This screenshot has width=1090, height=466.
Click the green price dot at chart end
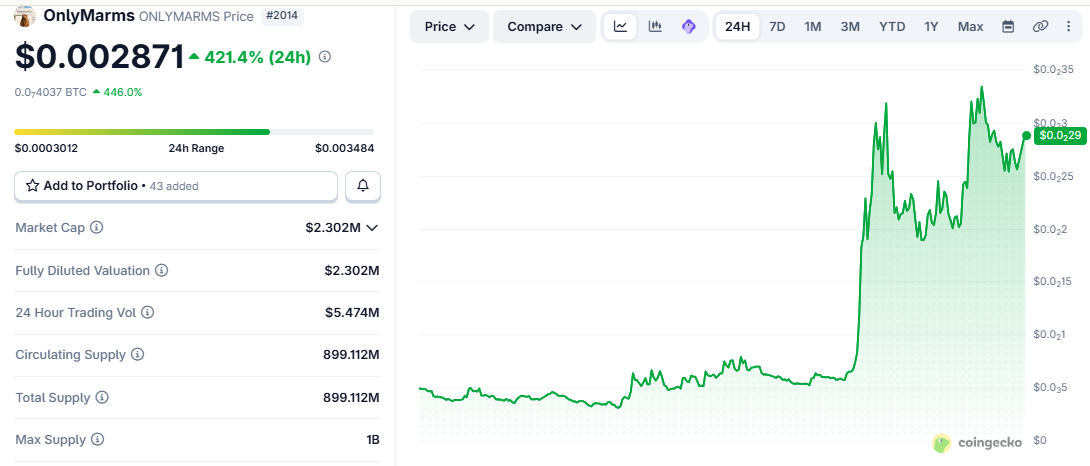(1027, 136)
